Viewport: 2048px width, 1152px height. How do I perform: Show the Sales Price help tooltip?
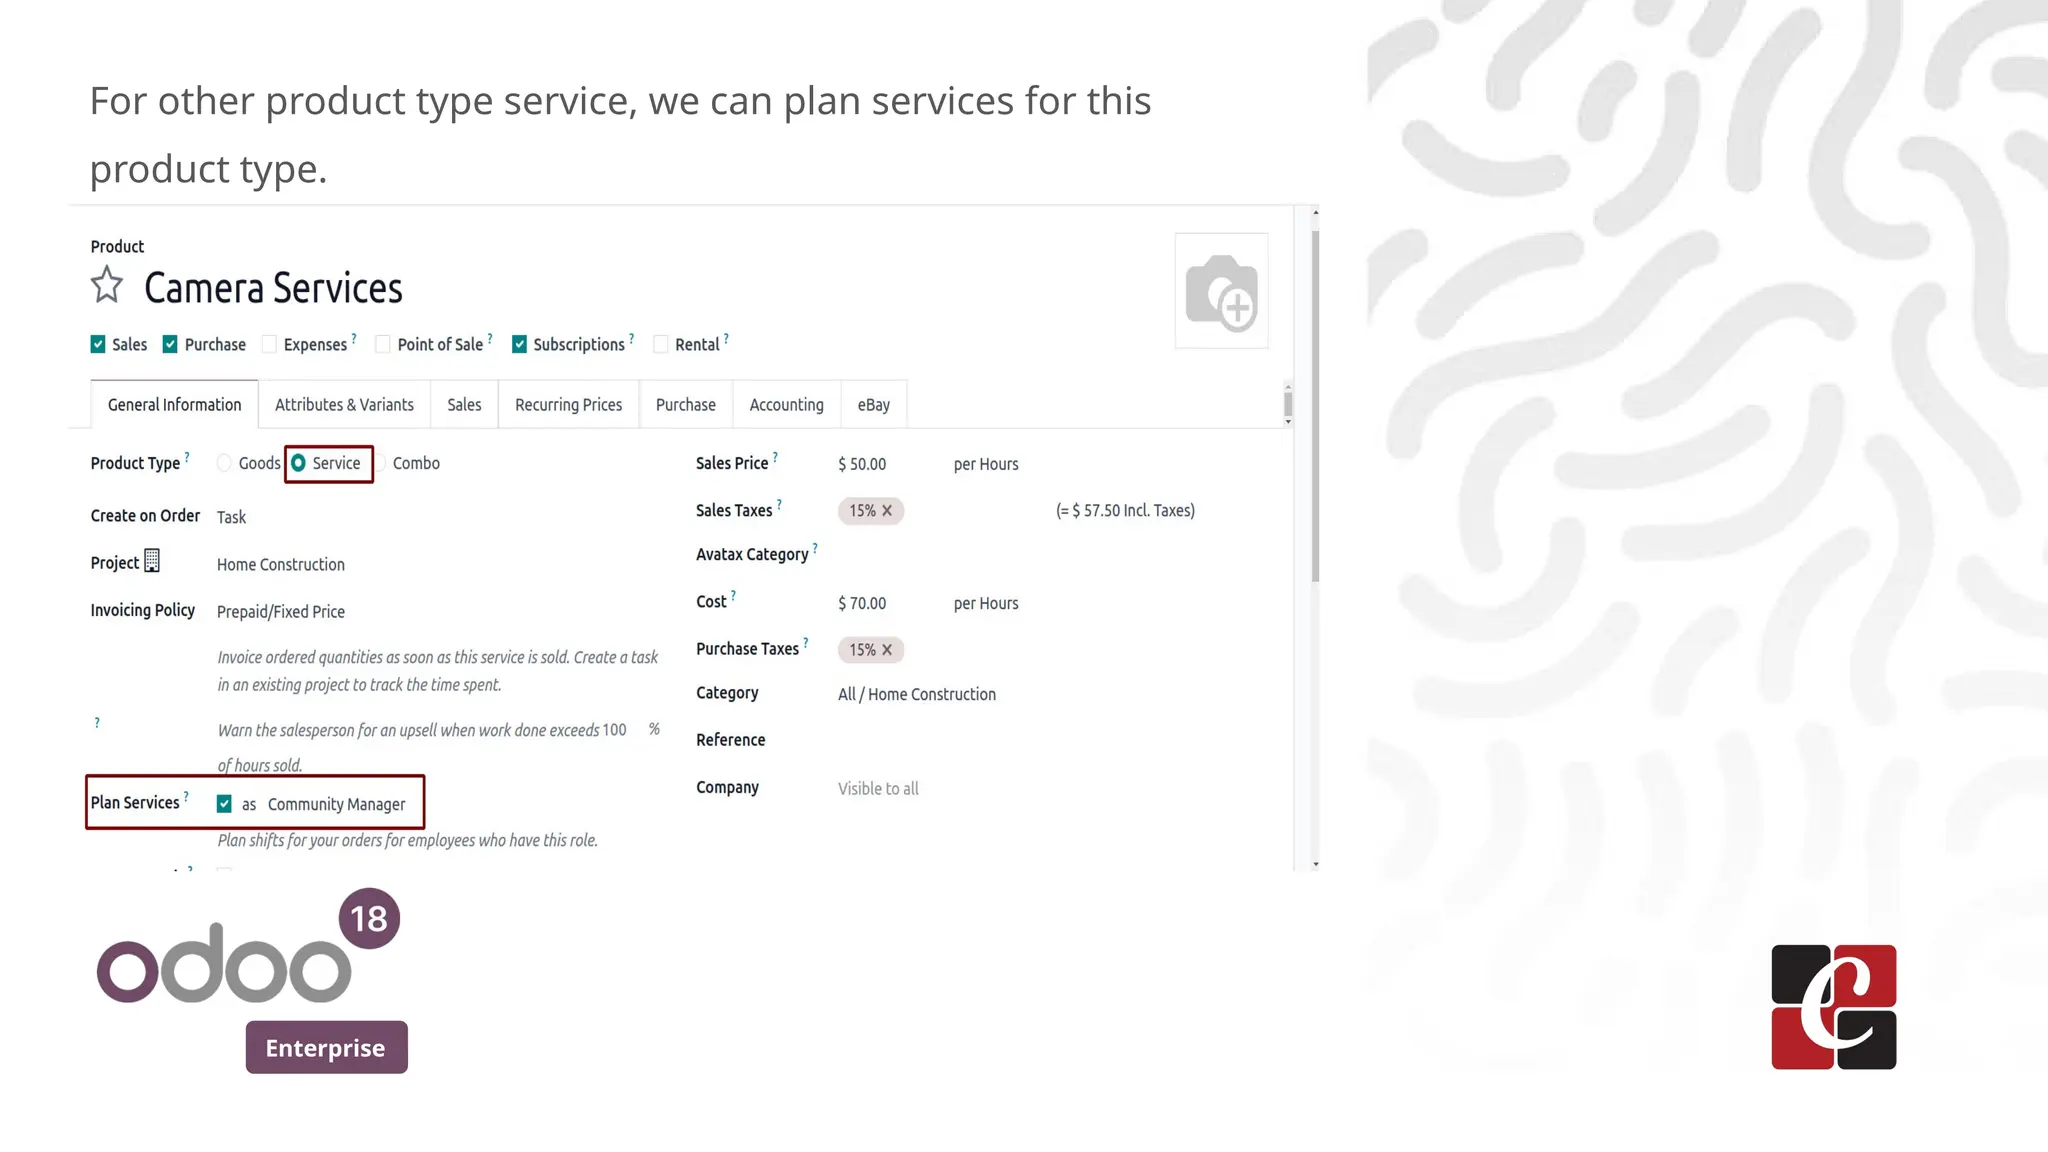(x=775, y=457)
